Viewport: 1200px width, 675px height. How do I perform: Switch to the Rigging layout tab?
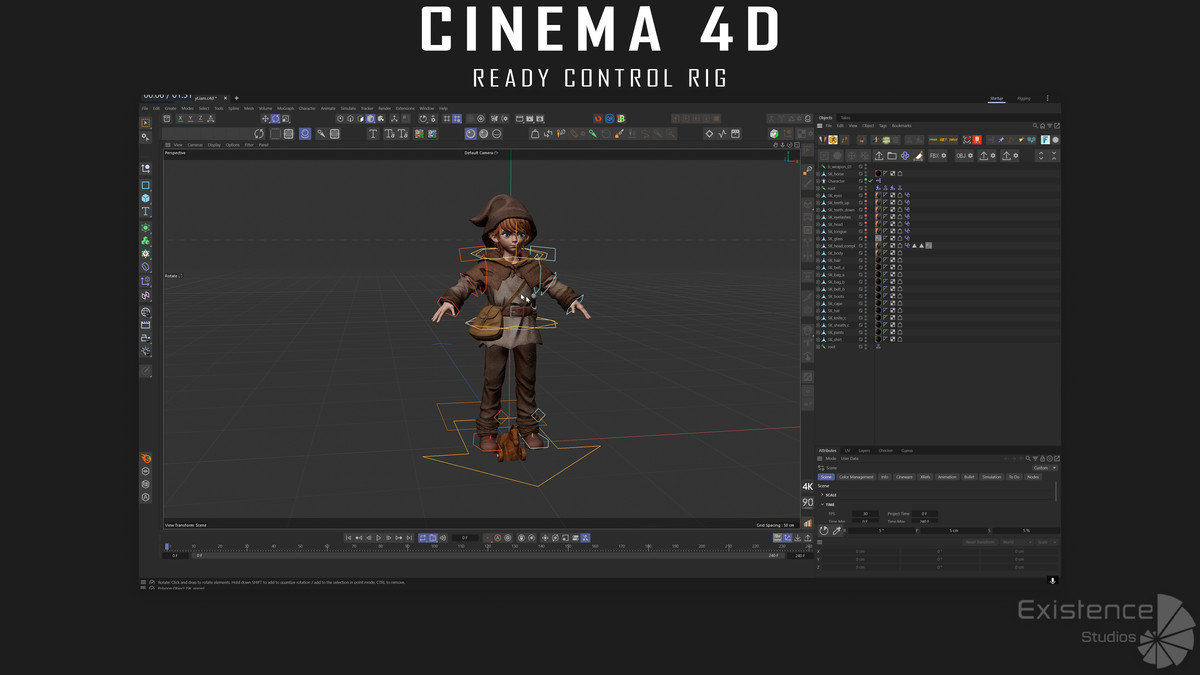(1023, 98)
